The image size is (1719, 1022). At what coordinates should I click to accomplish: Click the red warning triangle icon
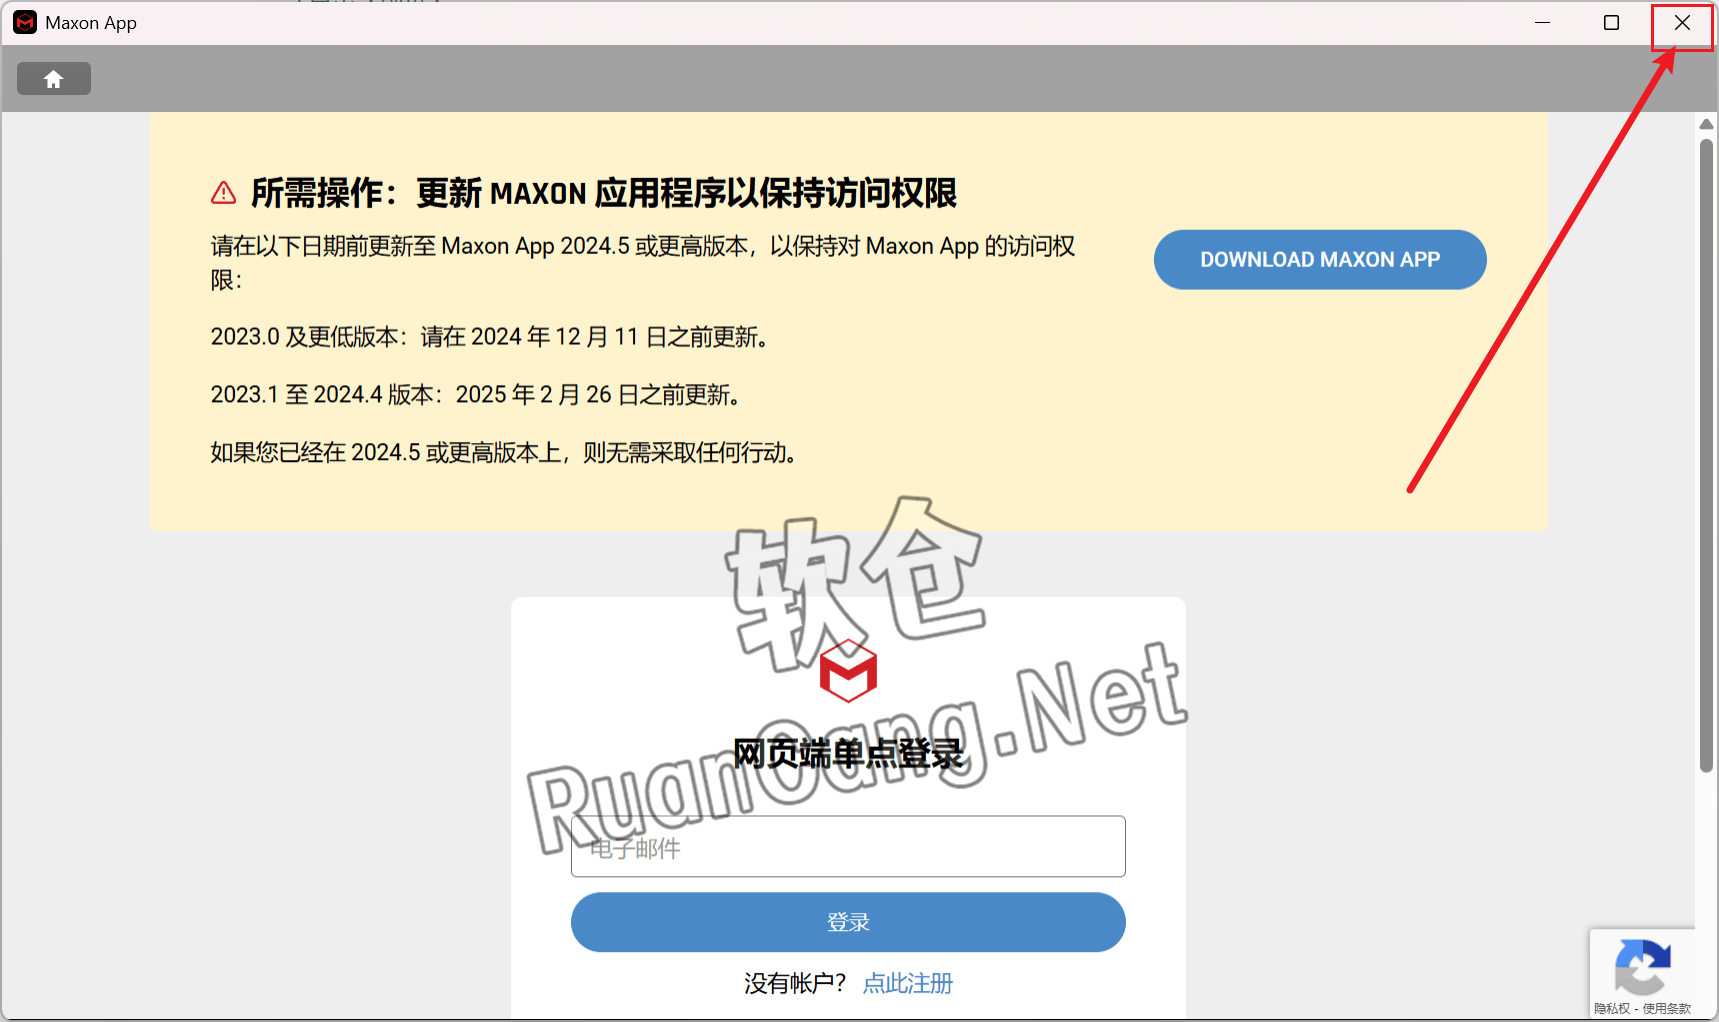224,193
